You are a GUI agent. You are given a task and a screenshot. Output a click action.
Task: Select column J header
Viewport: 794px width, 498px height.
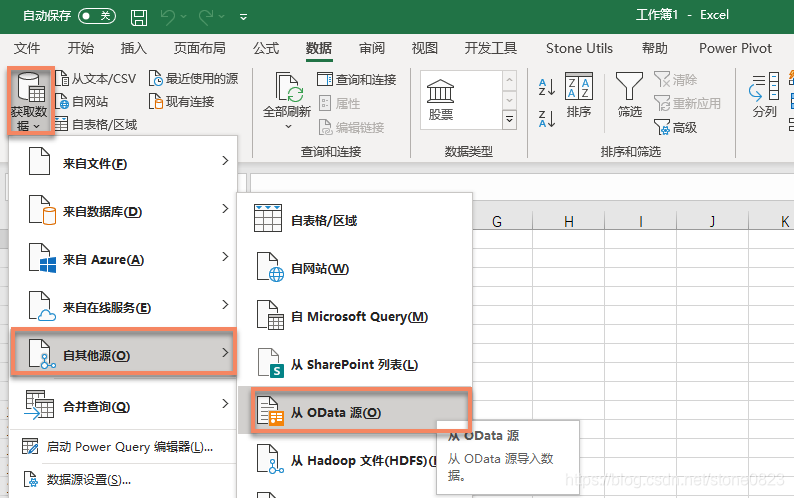click(712, 221)
